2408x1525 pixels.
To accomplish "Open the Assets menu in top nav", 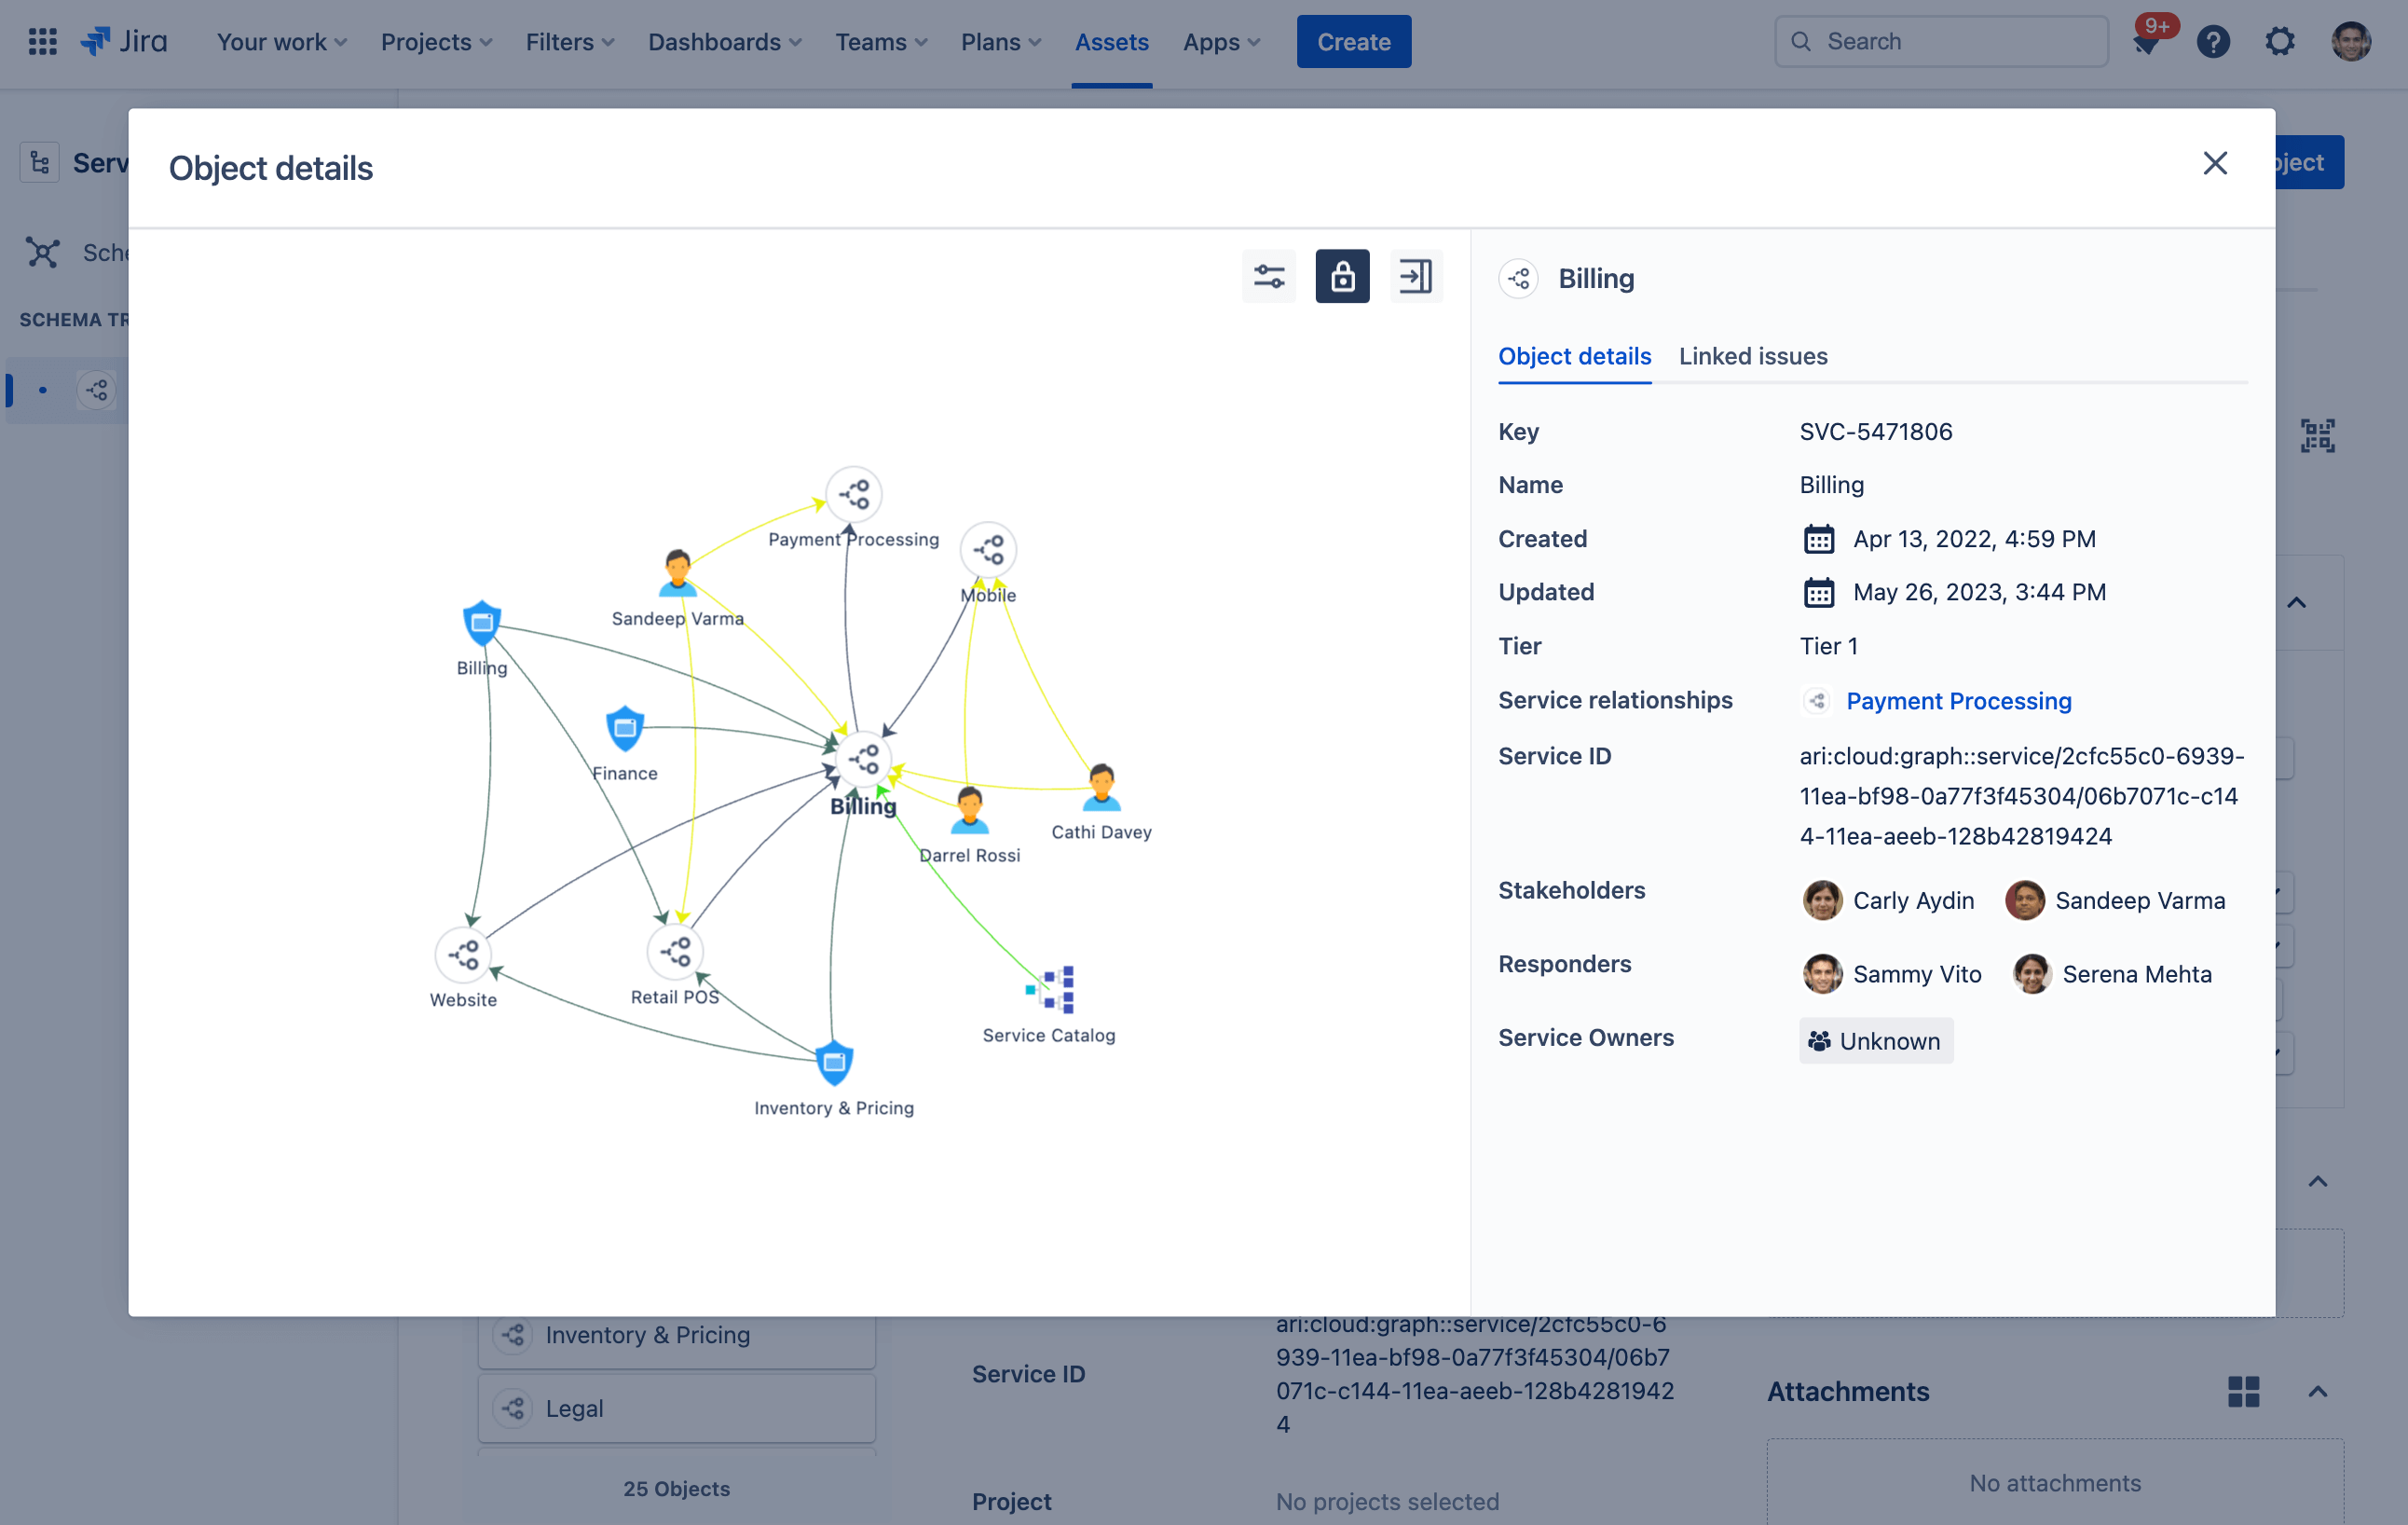I will [x=1111, y=40].
